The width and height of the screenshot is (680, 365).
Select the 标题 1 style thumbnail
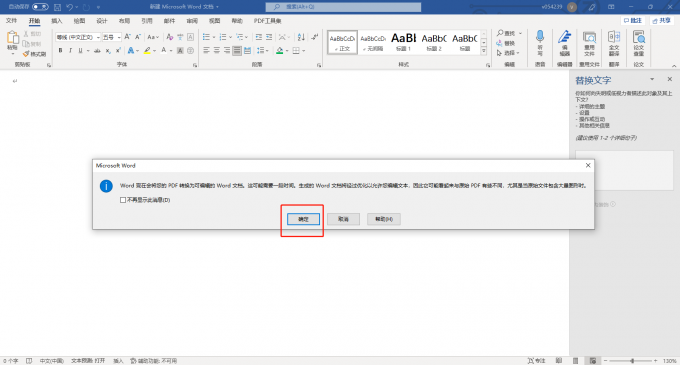403,42
